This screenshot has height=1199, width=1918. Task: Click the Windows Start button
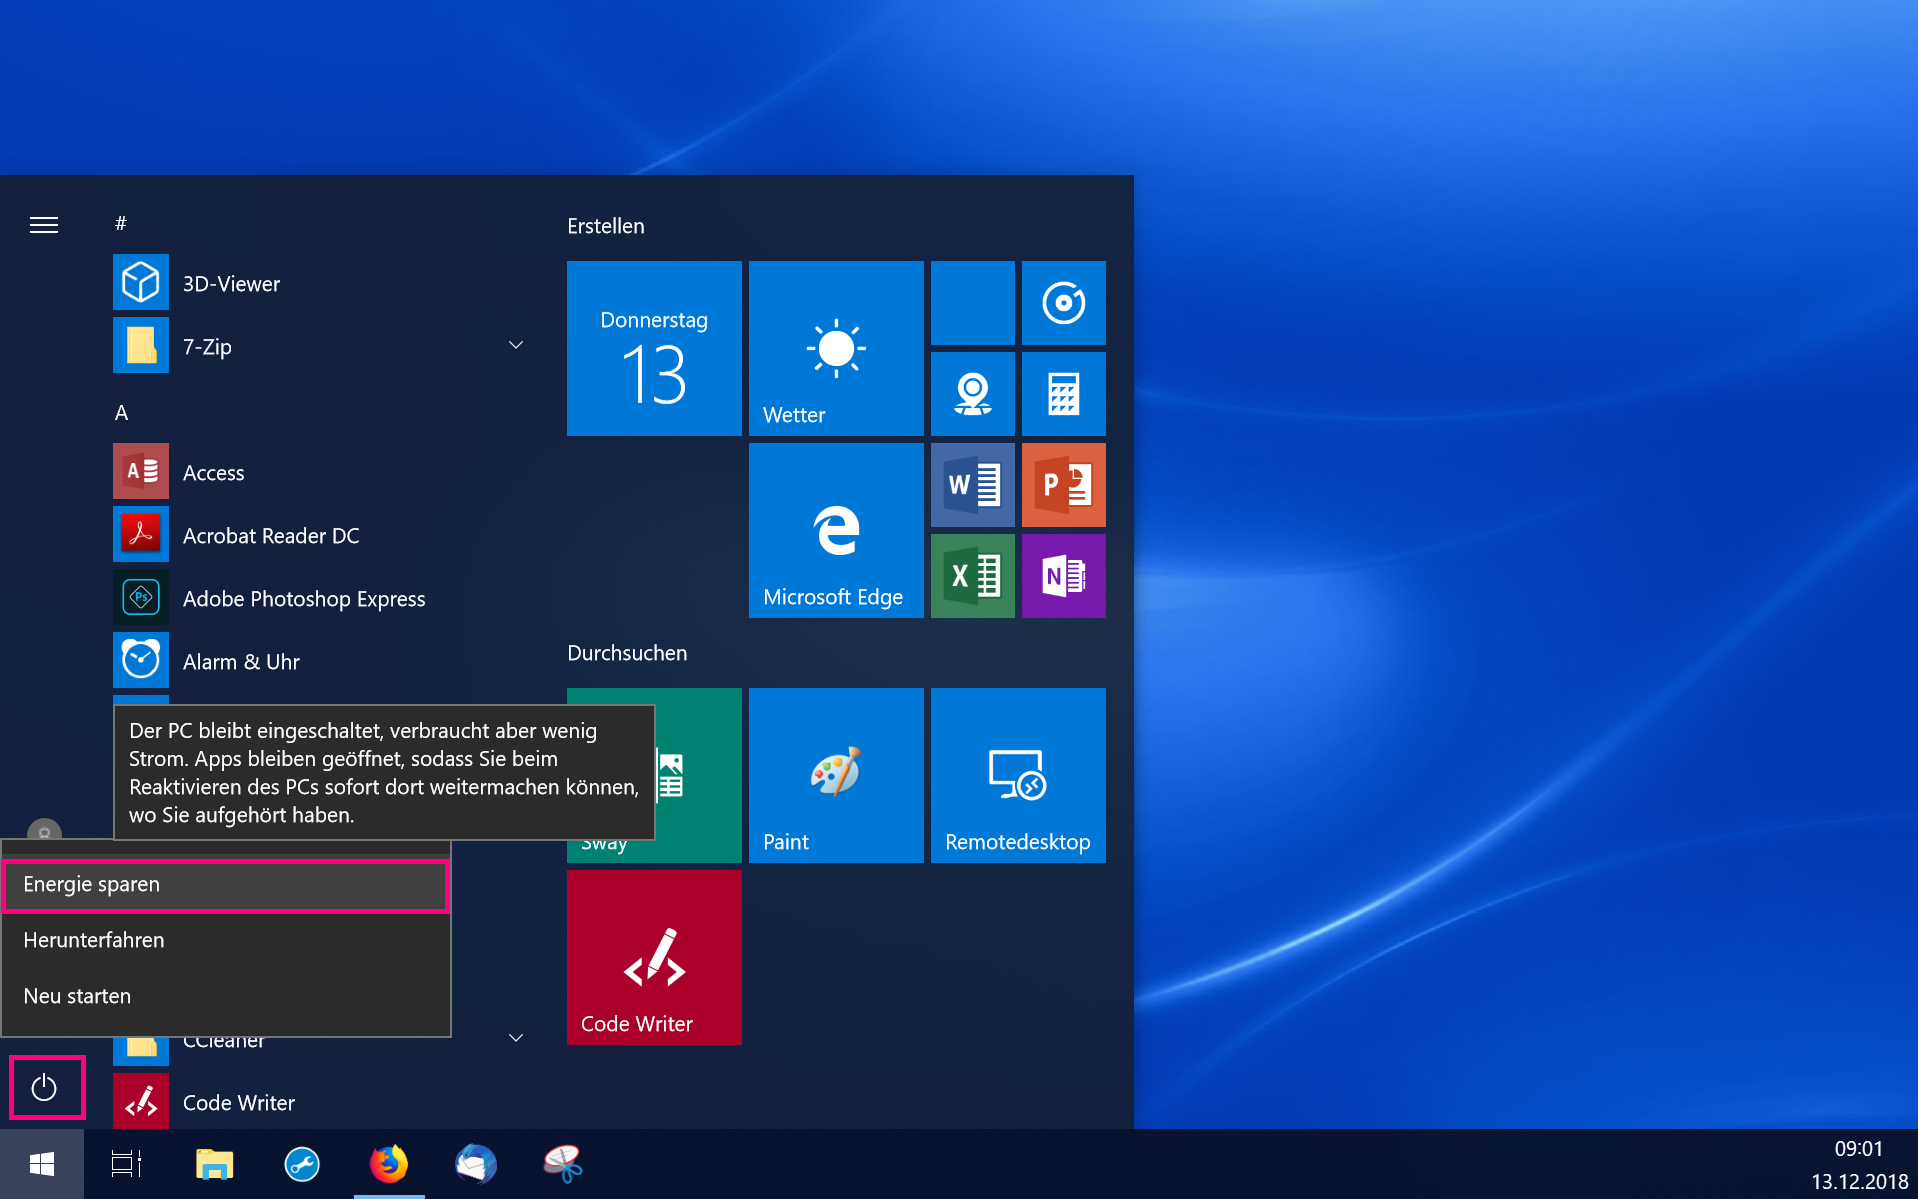[42, 1164]
